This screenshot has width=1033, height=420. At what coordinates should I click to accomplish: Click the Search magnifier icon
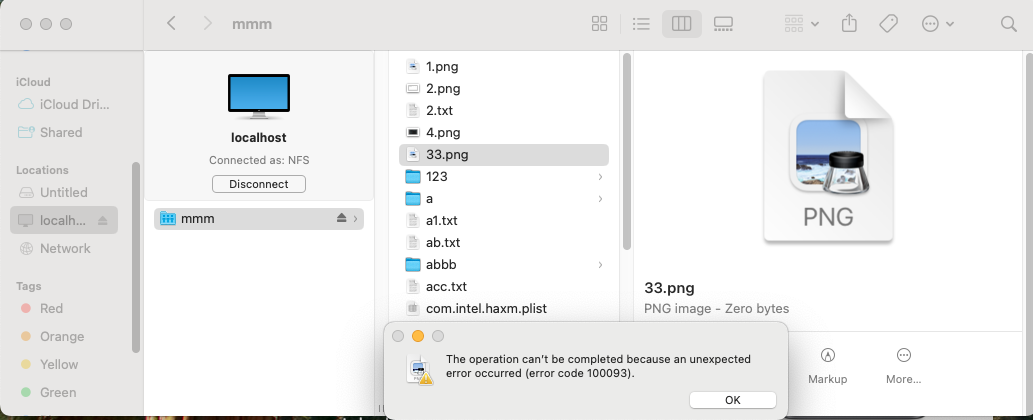(x=1008, y=23)
